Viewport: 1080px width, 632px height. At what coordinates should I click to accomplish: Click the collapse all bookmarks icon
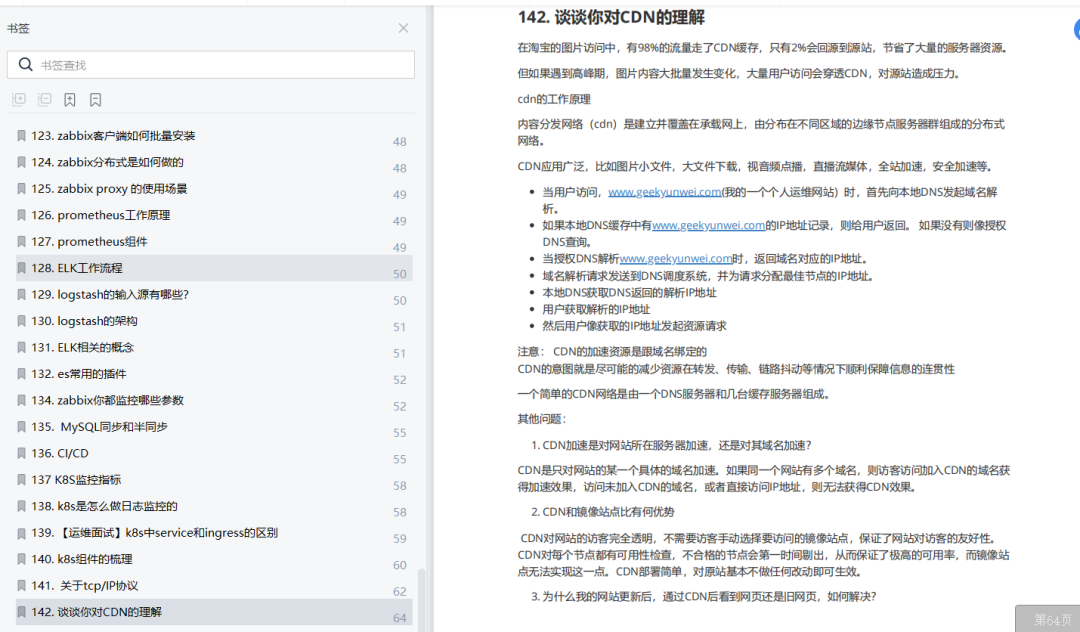(45, 100)
